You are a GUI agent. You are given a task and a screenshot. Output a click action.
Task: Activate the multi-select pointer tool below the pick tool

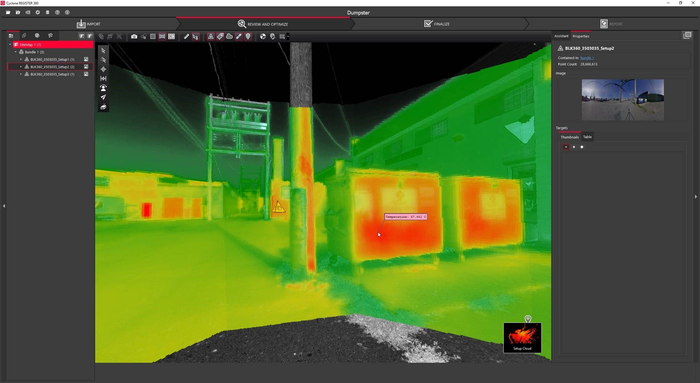coord(103,60)
